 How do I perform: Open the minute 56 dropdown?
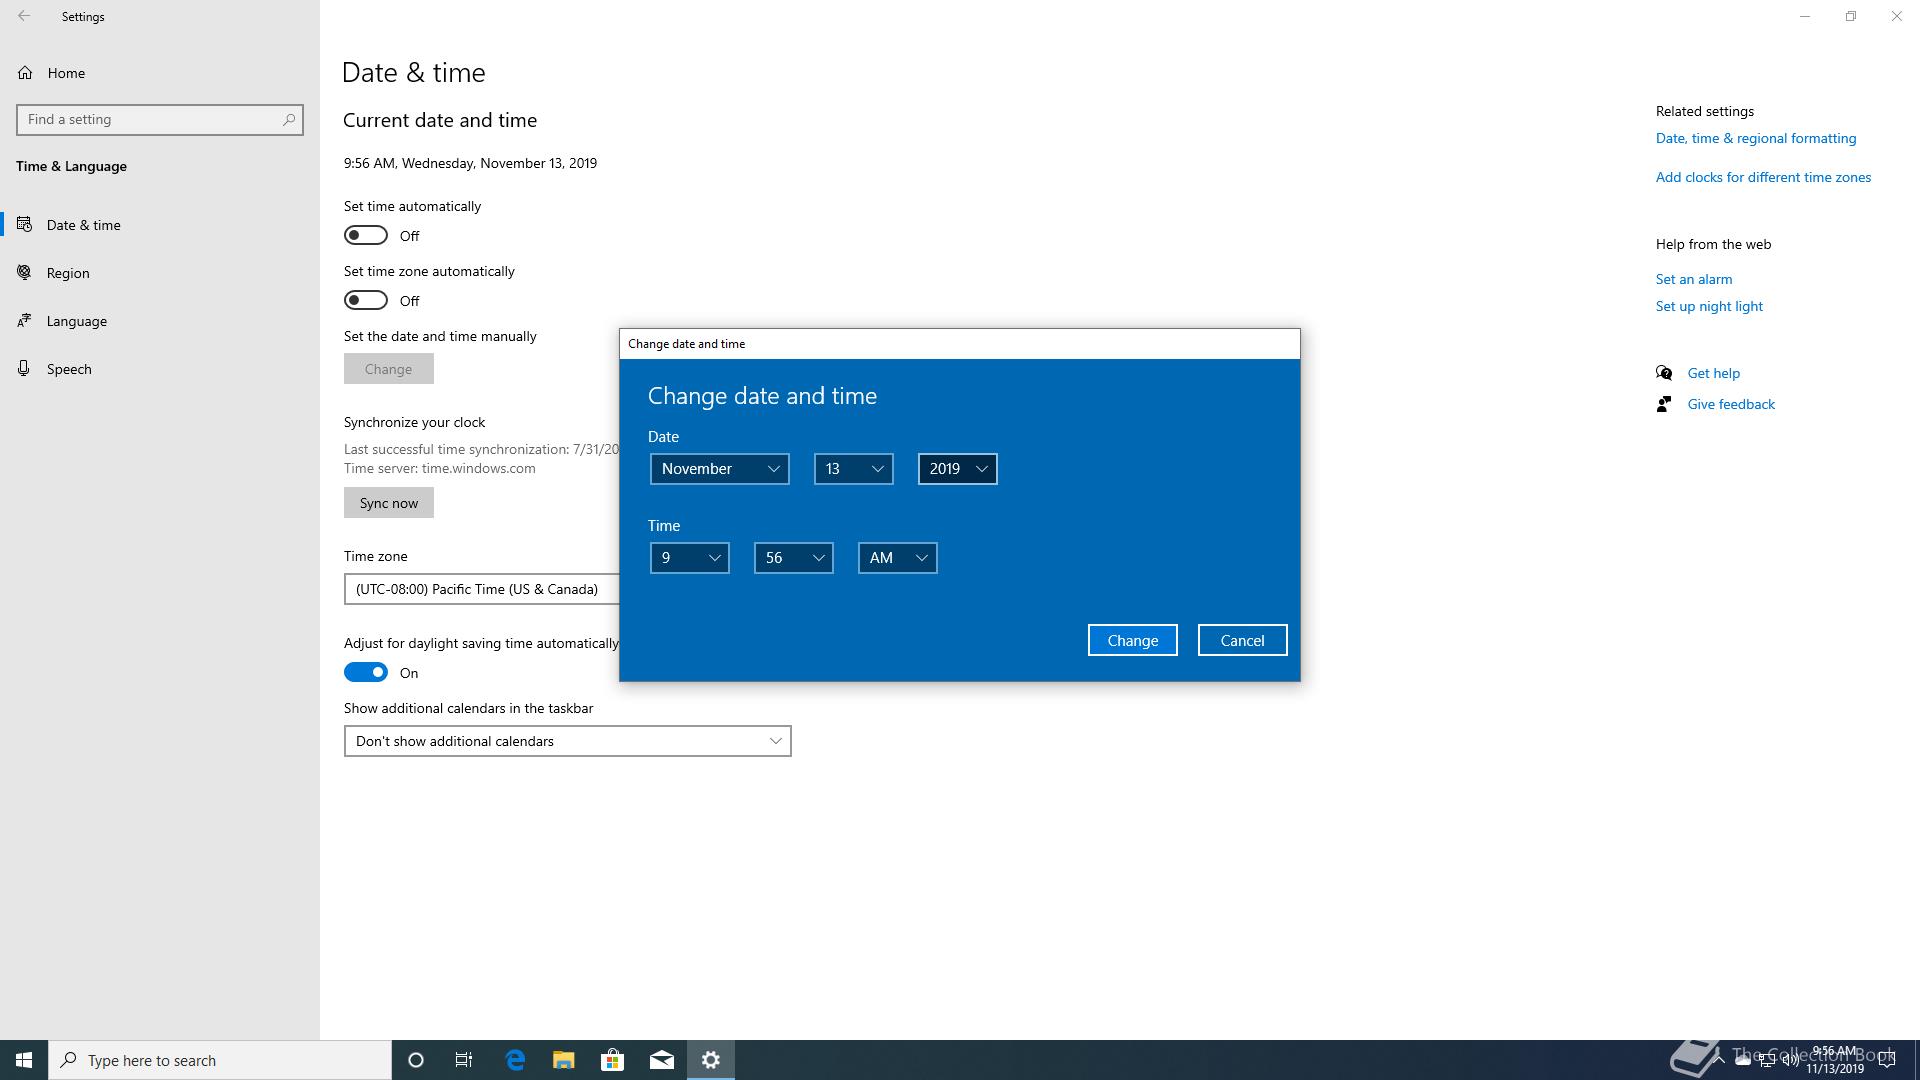[x=793, y=558]
